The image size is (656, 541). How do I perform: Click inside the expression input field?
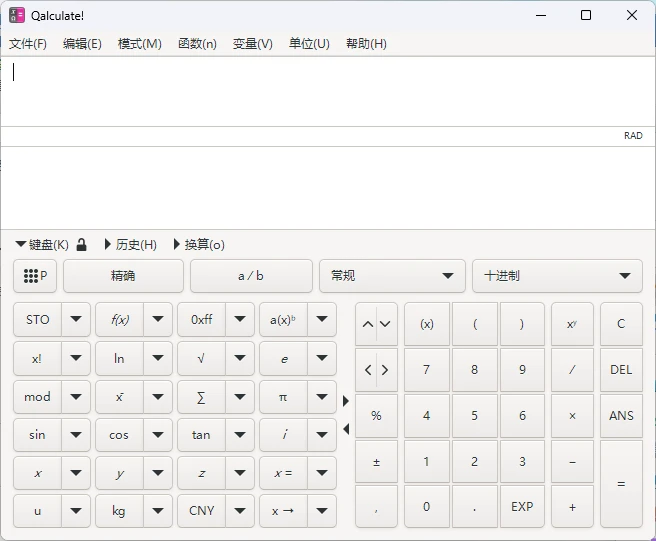pos(328,92)
